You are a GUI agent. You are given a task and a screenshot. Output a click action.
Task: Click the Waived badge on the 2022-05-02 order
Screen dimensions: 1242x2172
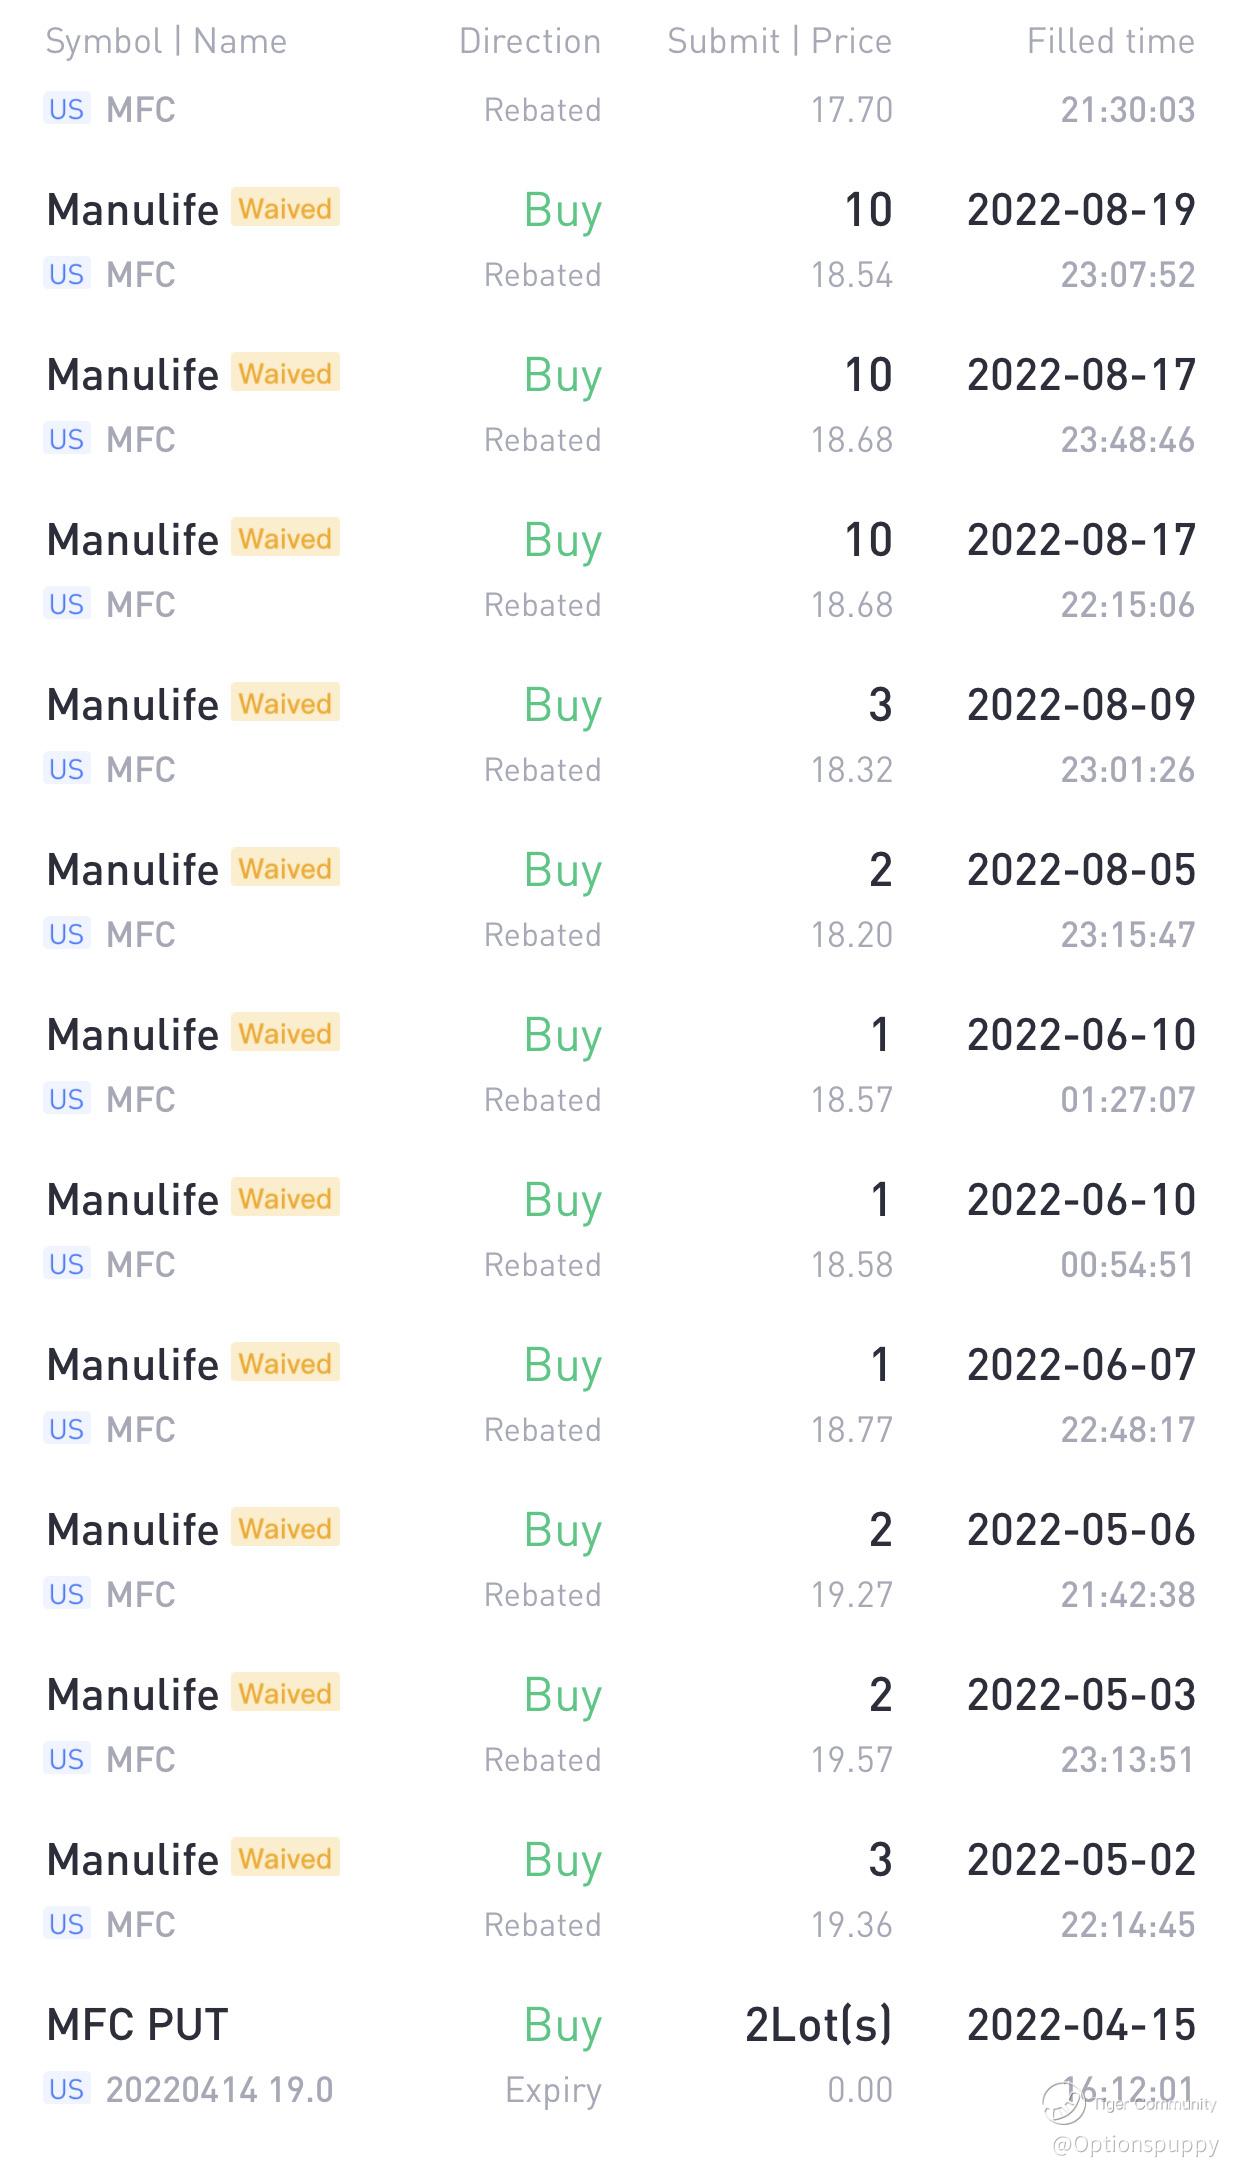point(285,1858)
